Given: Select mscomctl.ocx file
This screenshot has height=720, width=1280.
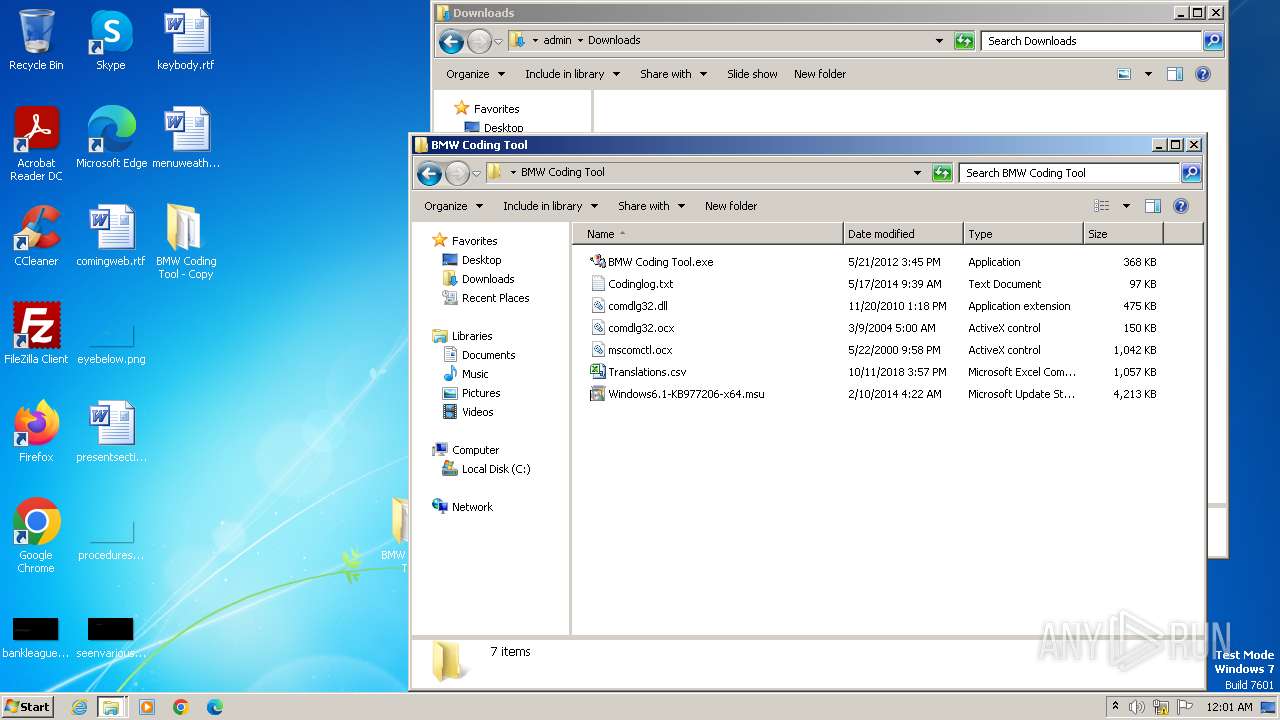Looking at the screenshot, I should [640, 350].
